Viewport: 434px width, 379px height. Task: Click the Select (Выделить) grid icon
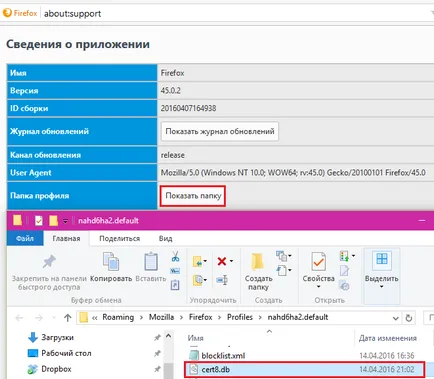[382, 259]
